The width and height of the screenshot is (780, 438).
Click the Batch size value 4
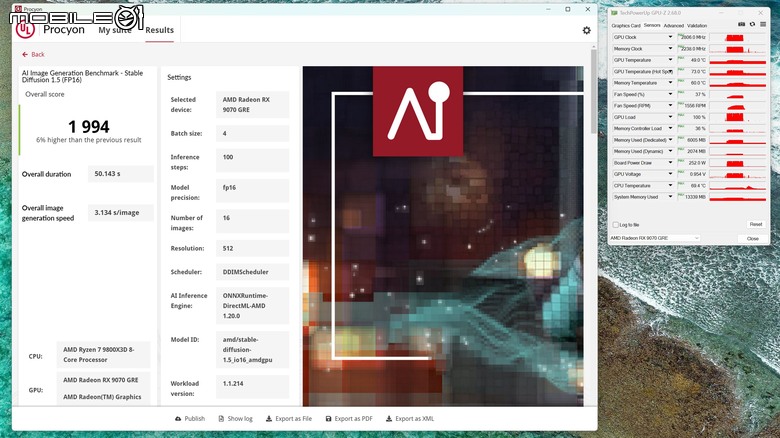point(252,133)
